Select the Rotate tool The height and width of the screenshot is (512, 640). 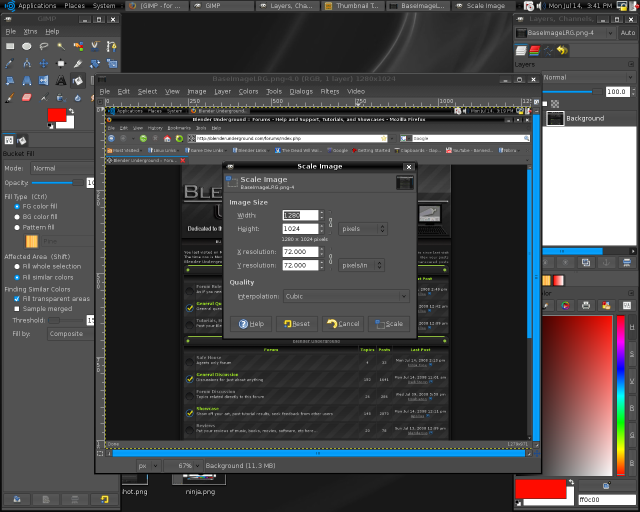(95, 63)
